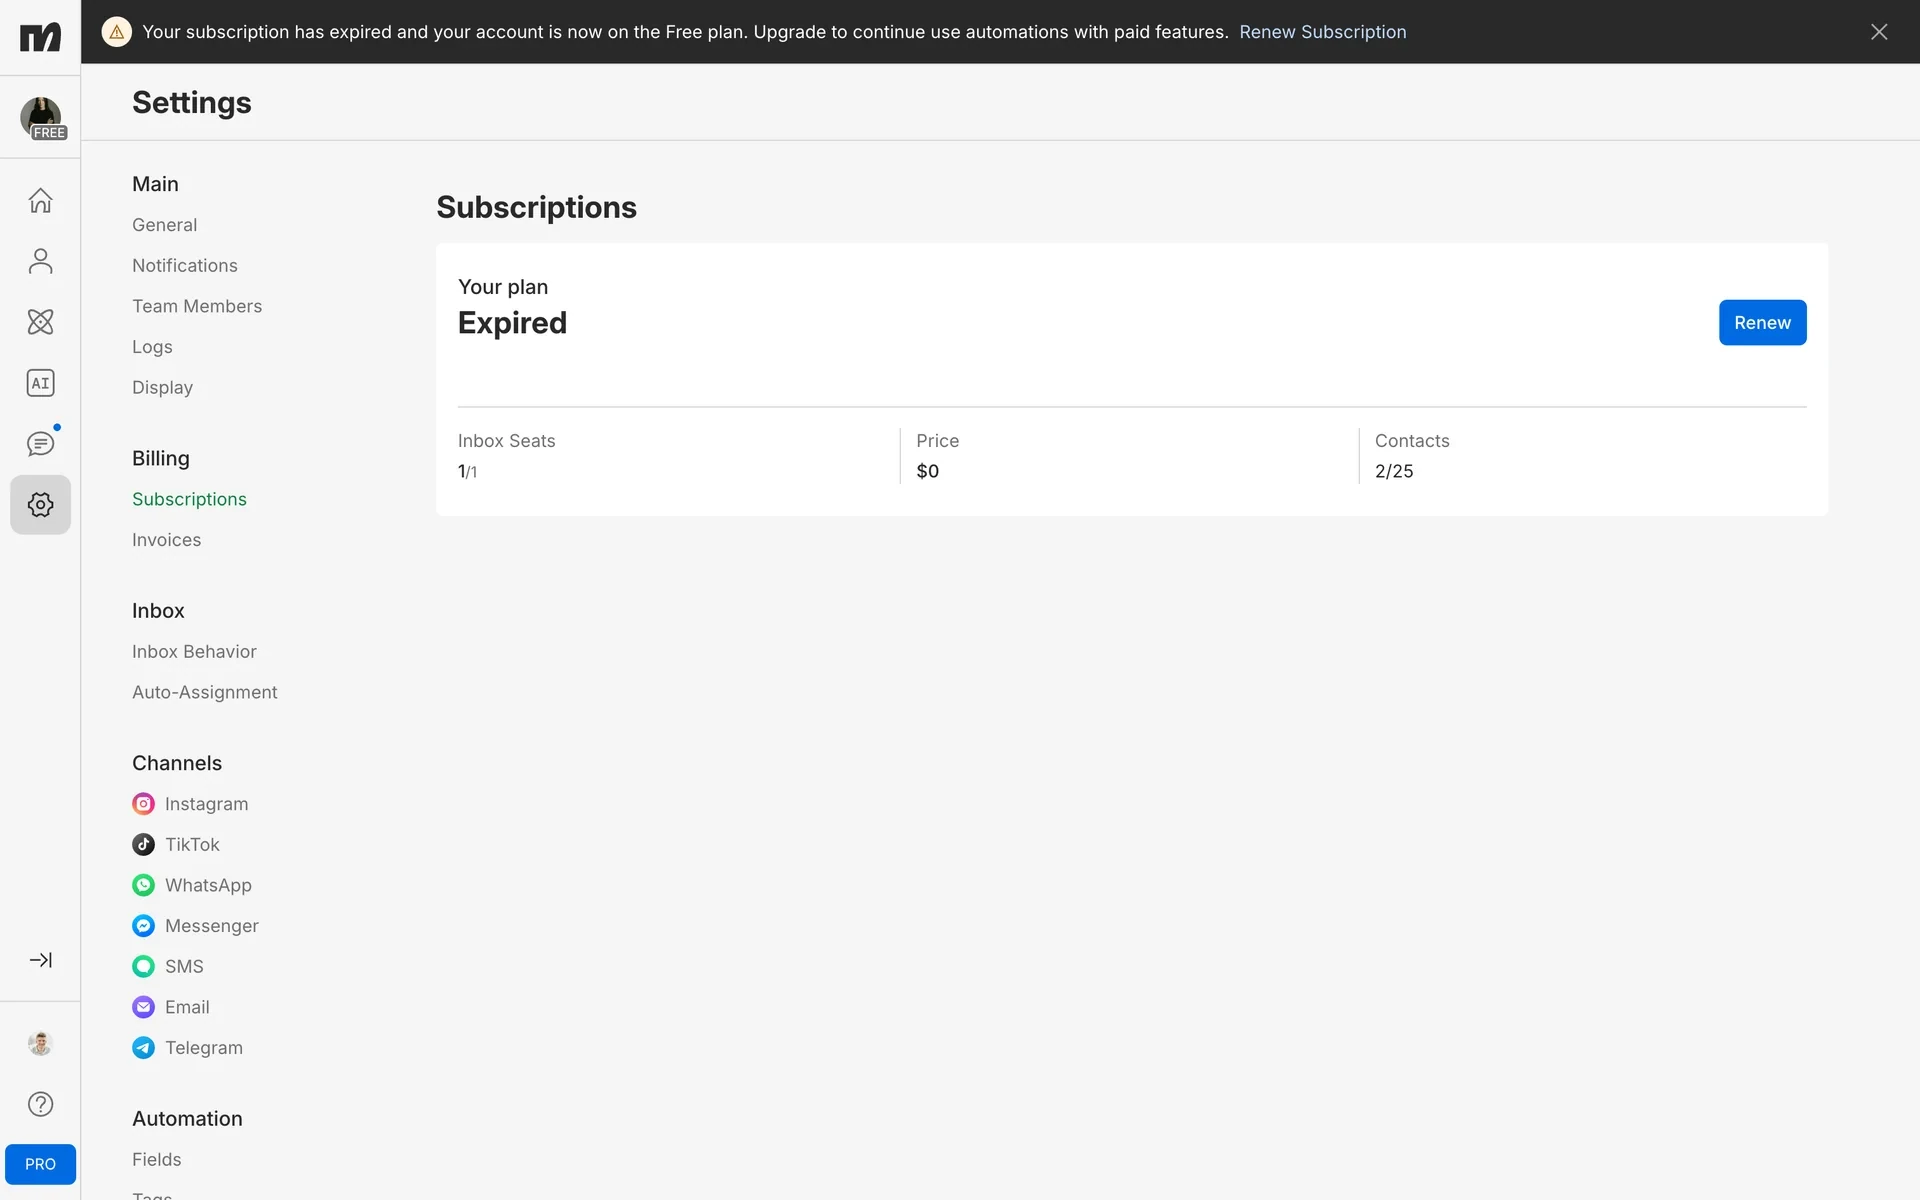The width and height of the screenshot is (1920, 1200).
Task: Dismiss the expired subscription banner
Action: point(1879,32)
